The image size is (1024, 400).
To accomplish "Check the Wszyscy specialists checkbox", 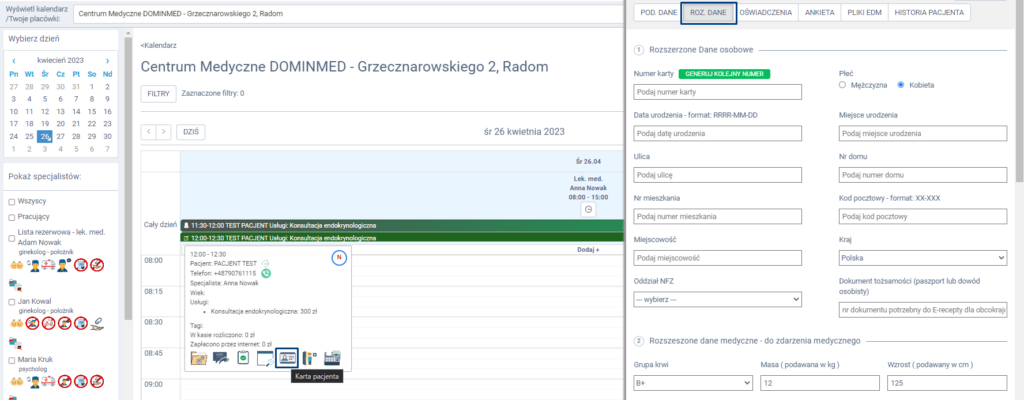I will (x=13, y=201).
